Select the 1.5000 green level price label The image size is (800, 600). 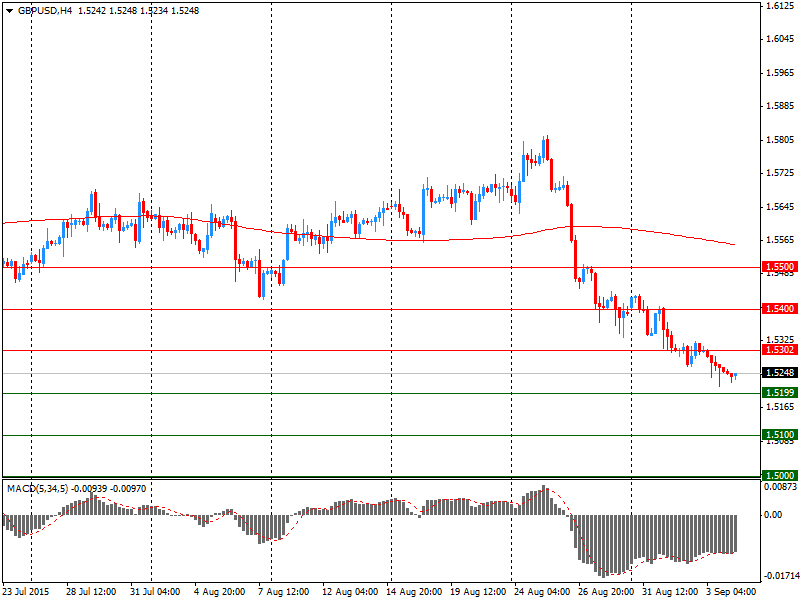[x=780, y=476]
